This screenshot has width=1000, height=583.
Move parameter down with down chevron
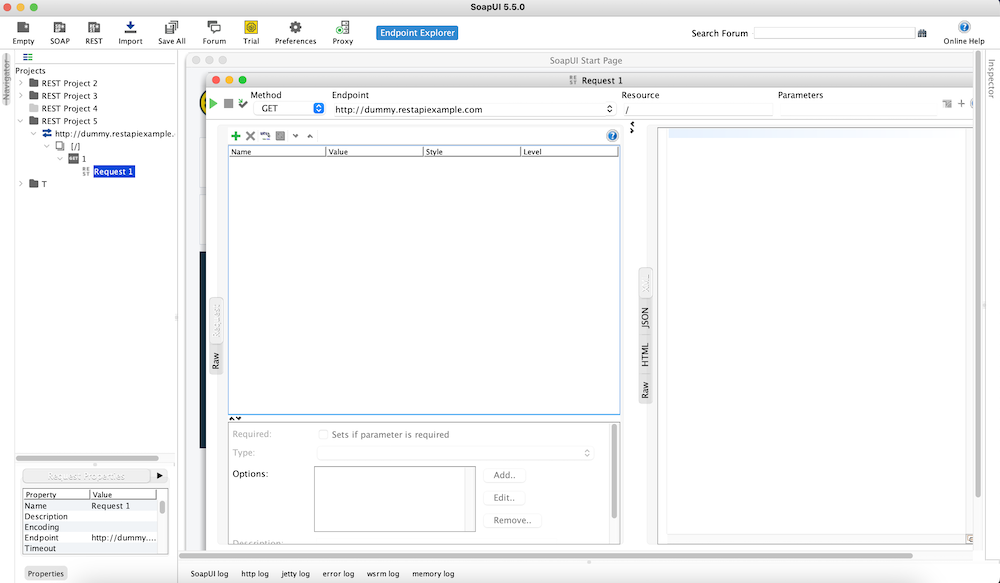[x=295, y=136]
